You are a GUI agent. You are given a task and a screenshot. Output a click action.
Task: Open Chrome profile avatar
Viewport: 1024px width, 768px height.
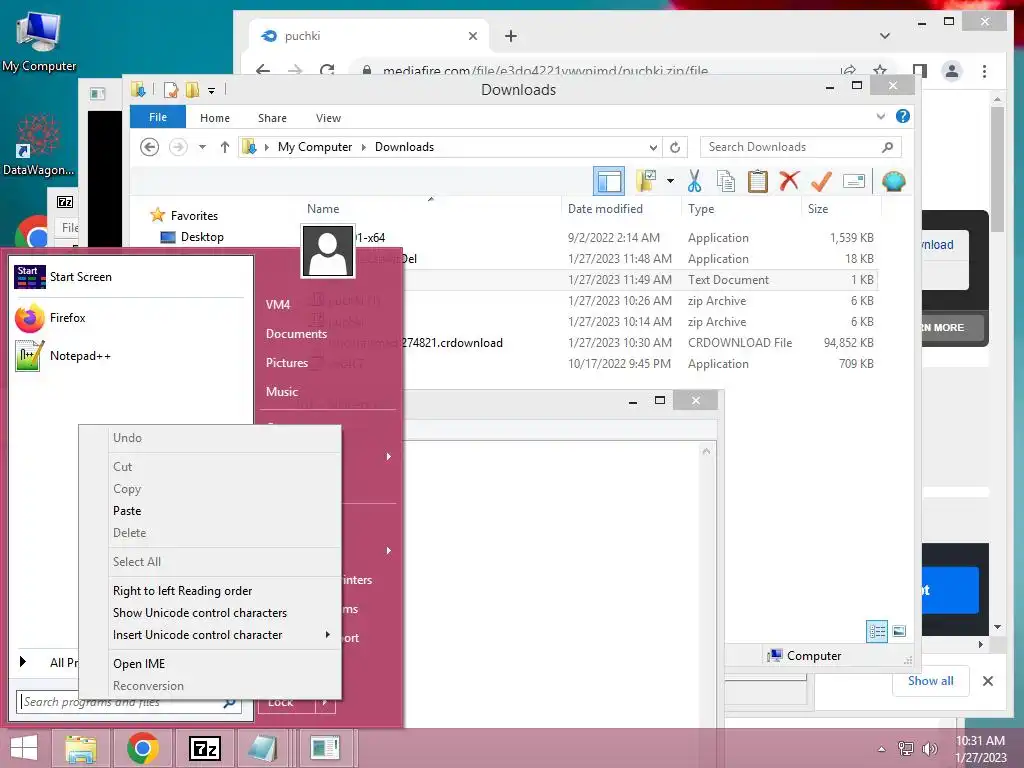952,71
